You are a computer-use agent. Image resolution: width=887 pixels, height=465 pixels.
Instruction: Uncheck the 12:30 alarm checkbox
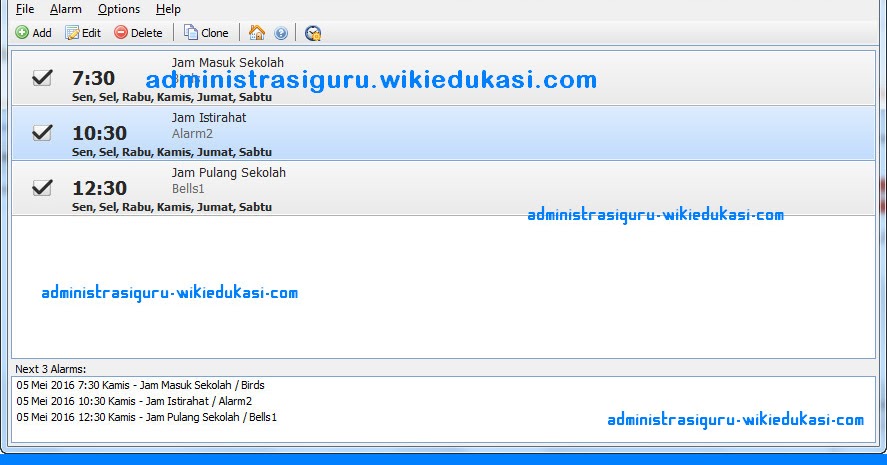[42, 187]
